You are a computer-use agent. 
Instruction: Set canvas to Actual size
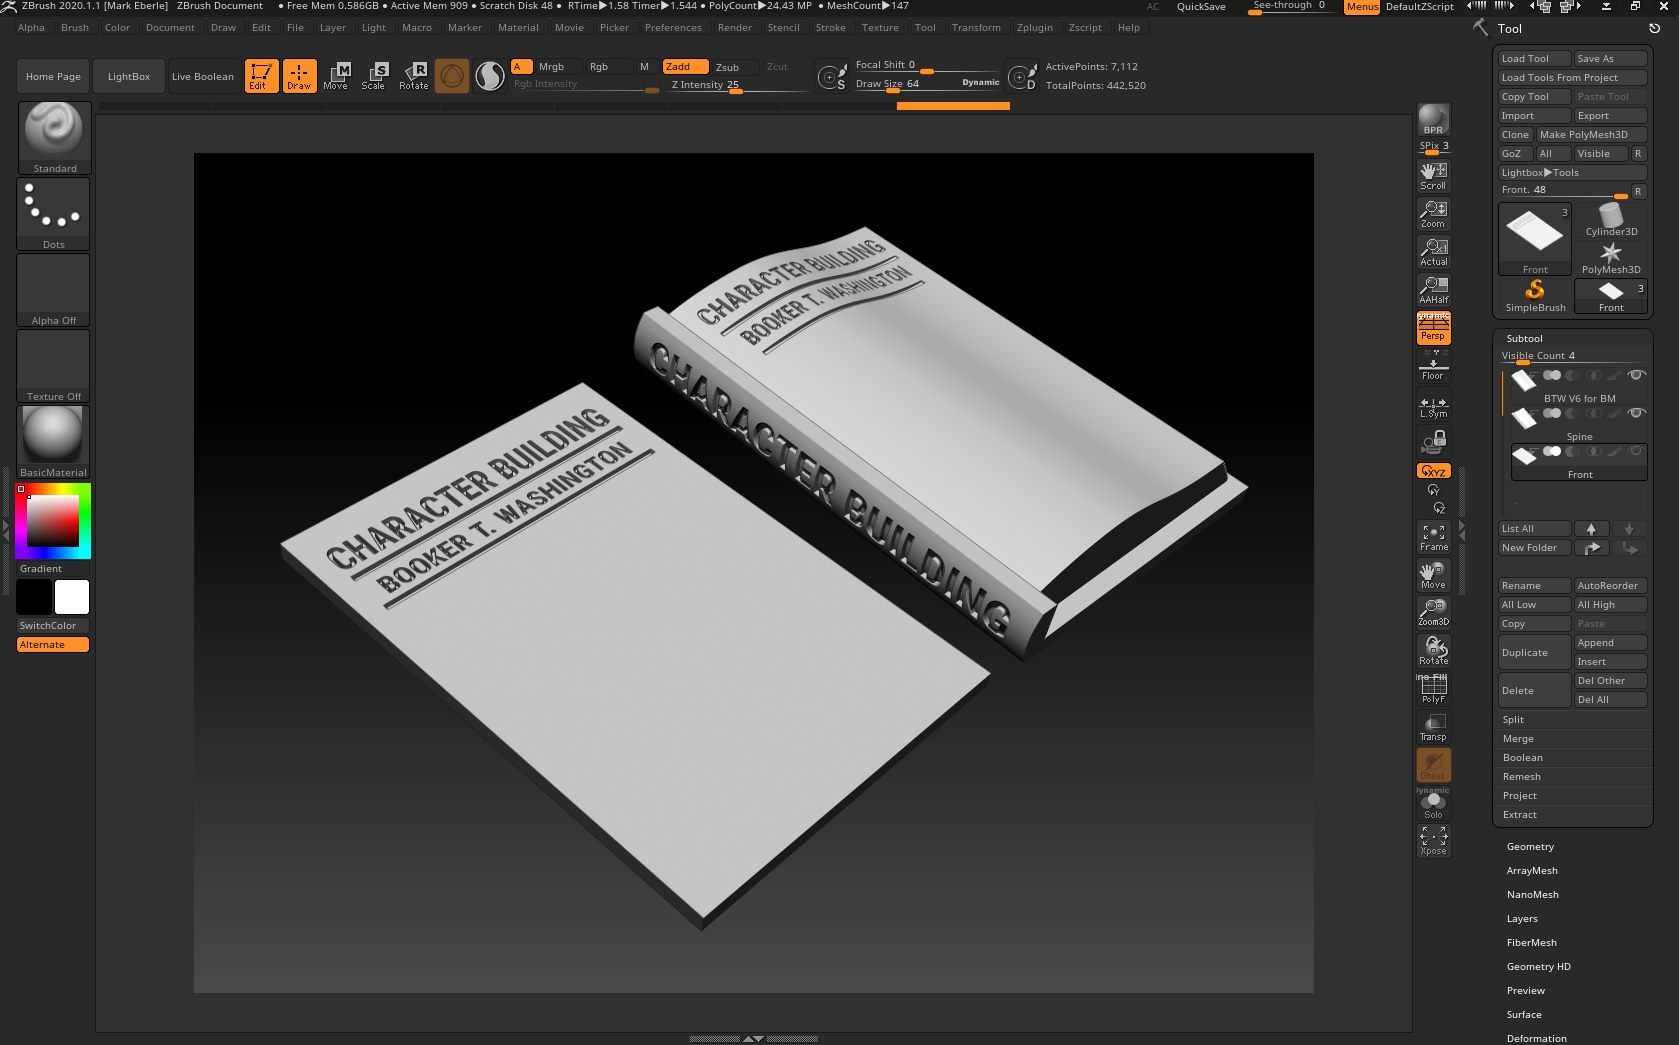1433,252
